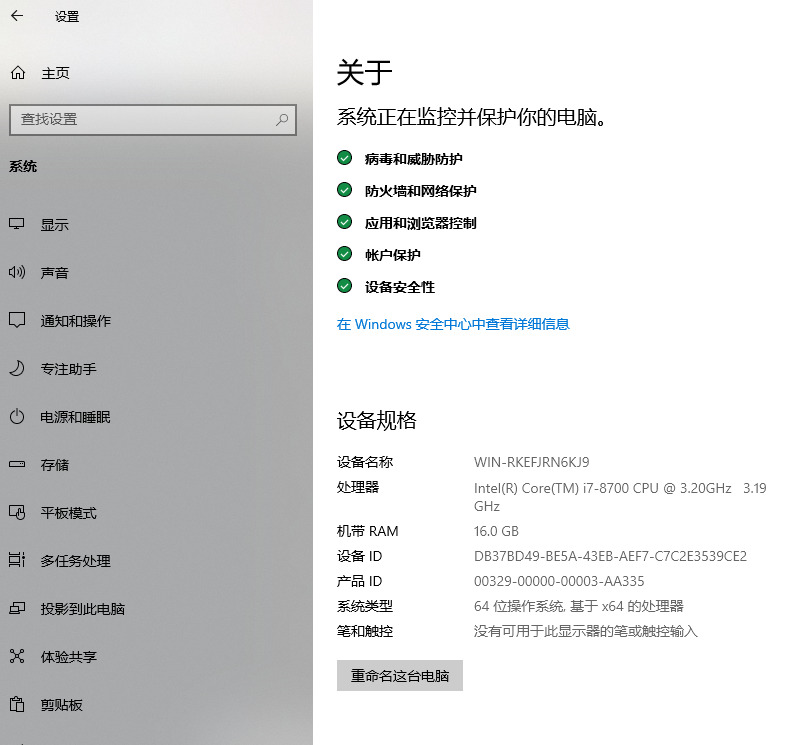The width and height of the screenshot is (789, 745).
Task: Click the Home (主页) icon
Action: pos(17,73)
